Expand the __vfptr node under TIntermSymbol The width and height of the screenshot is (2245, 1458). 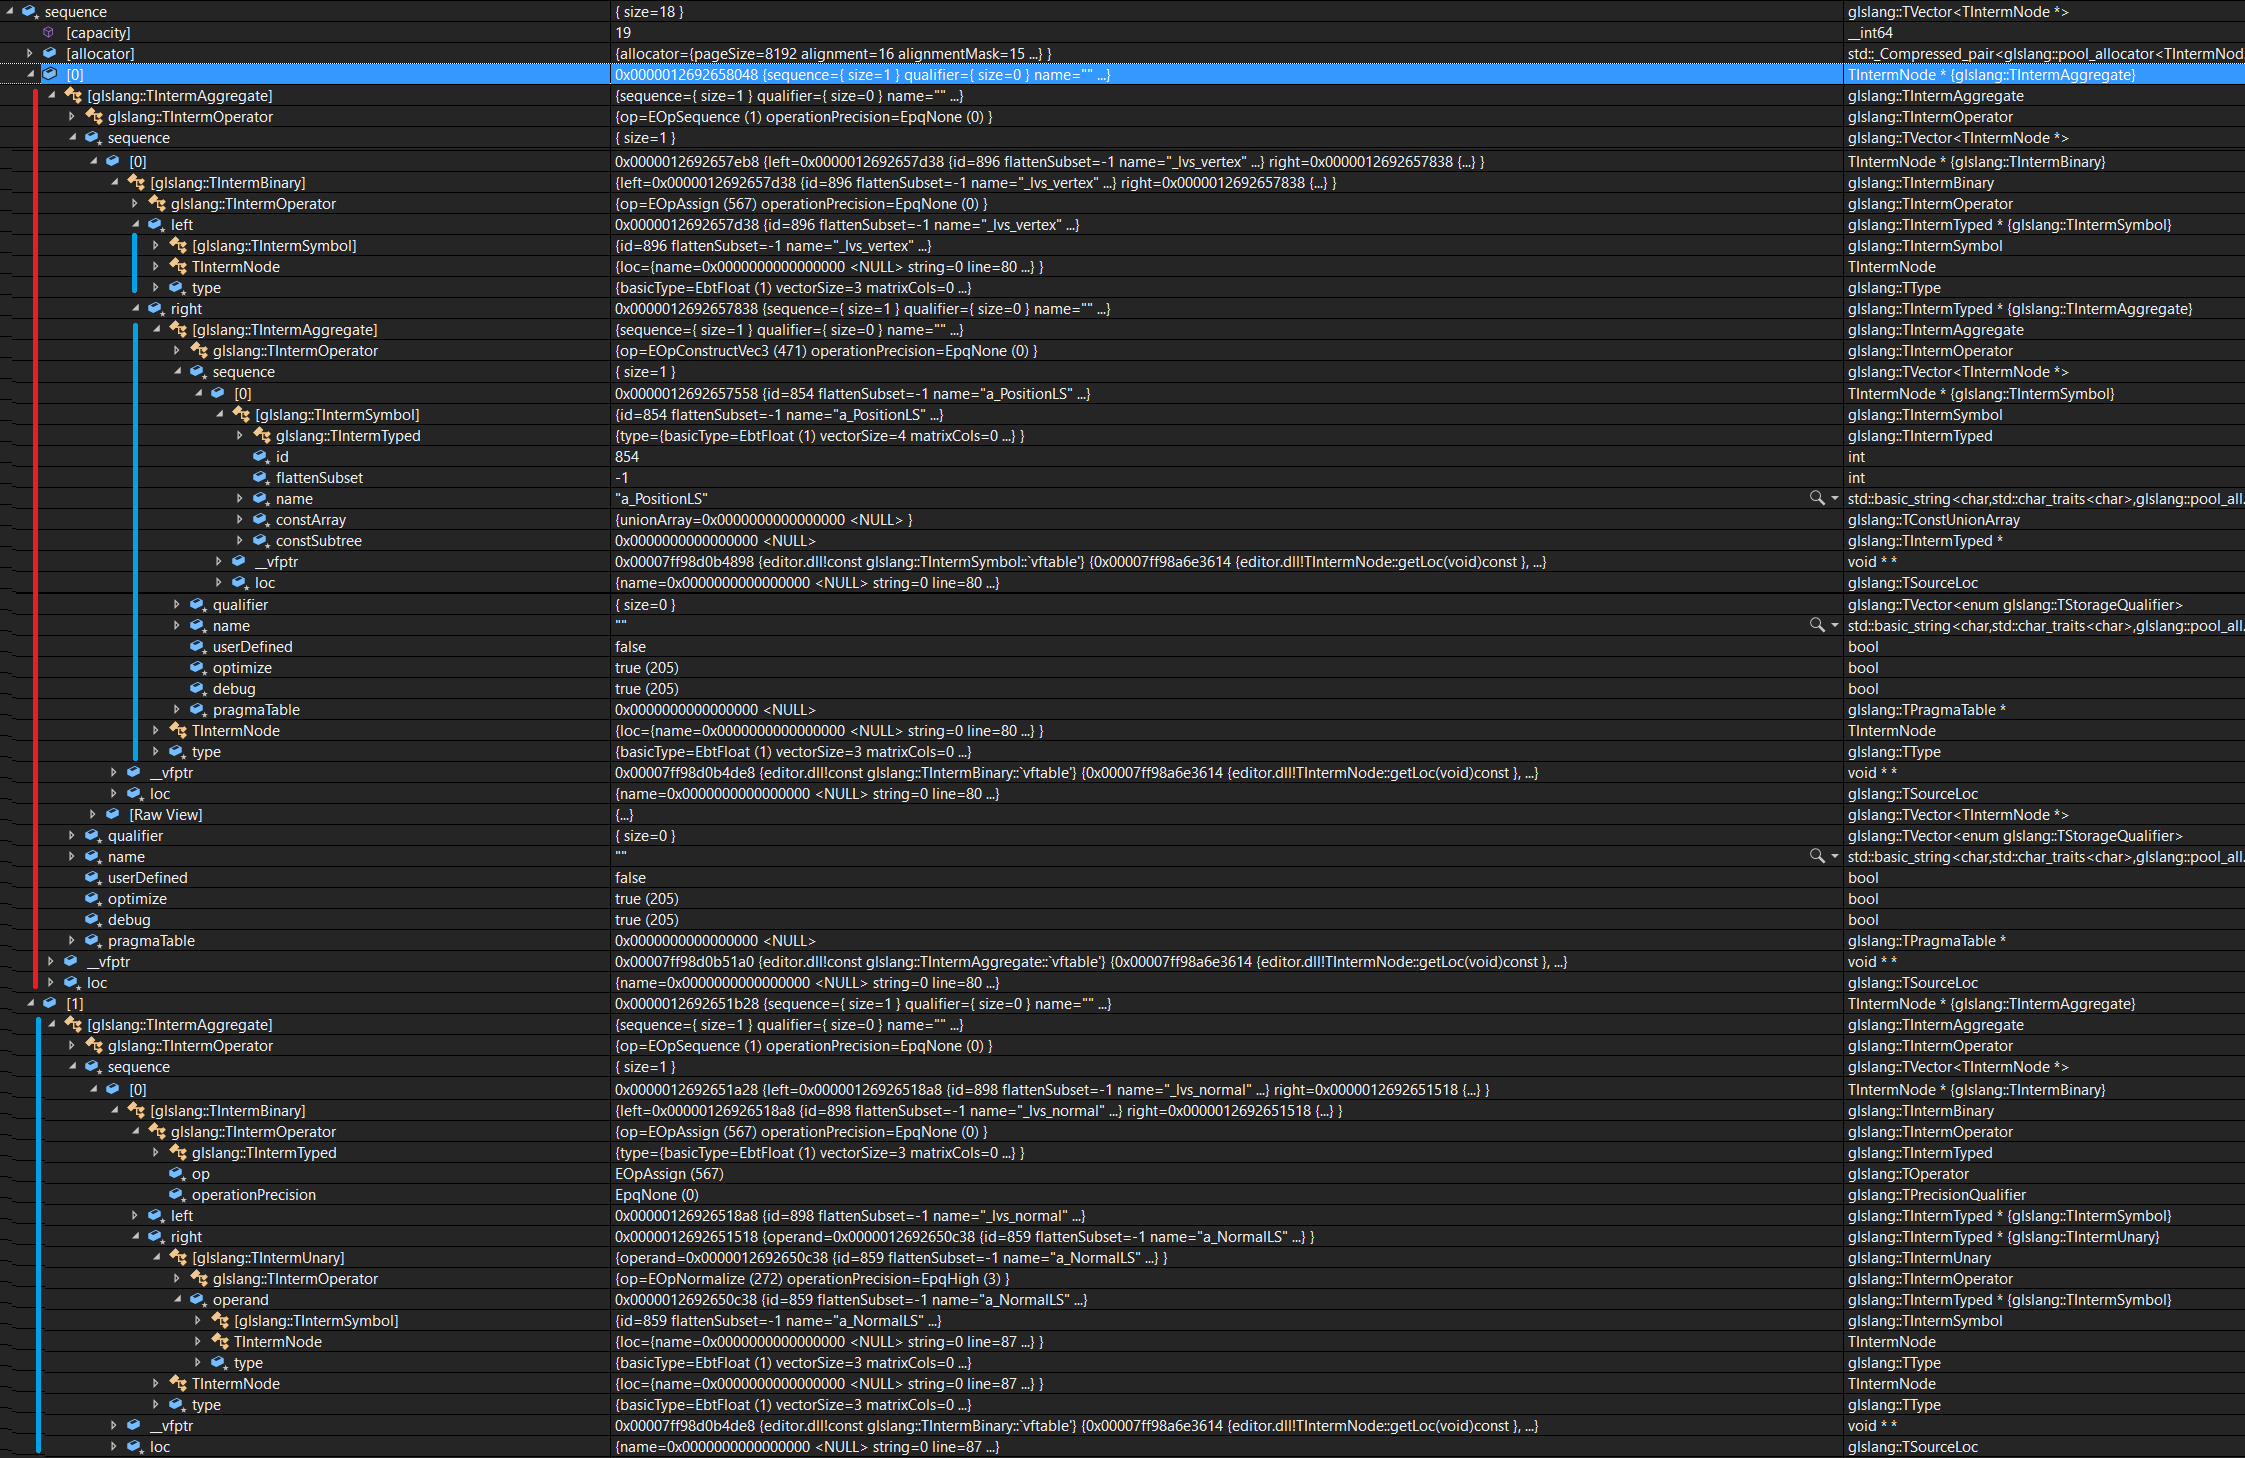tap(219, 561)
